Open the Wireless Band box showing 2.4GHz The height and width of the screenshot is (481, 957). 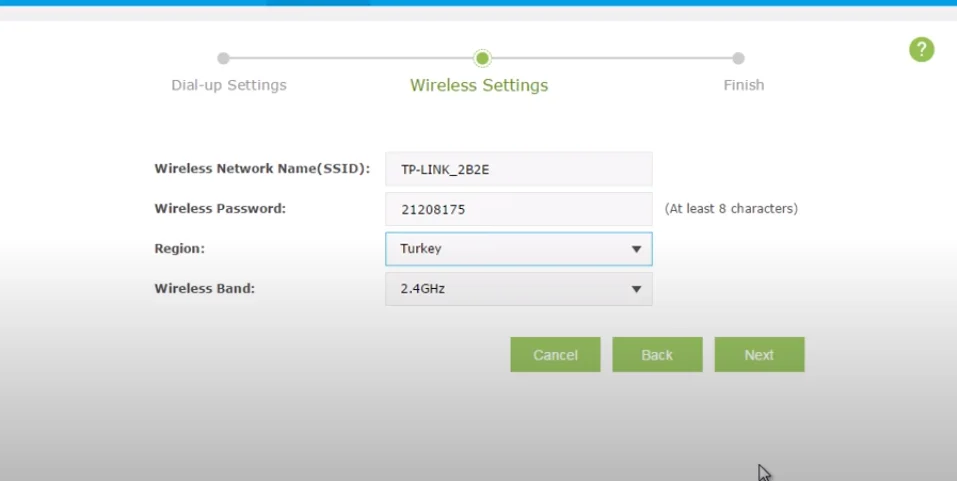(x=505, y=289)
